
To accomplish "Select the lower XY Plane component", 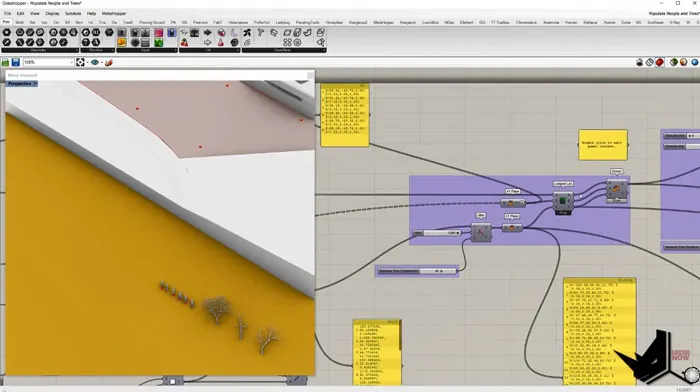I will pyautogui.click(x=512, y=228).
